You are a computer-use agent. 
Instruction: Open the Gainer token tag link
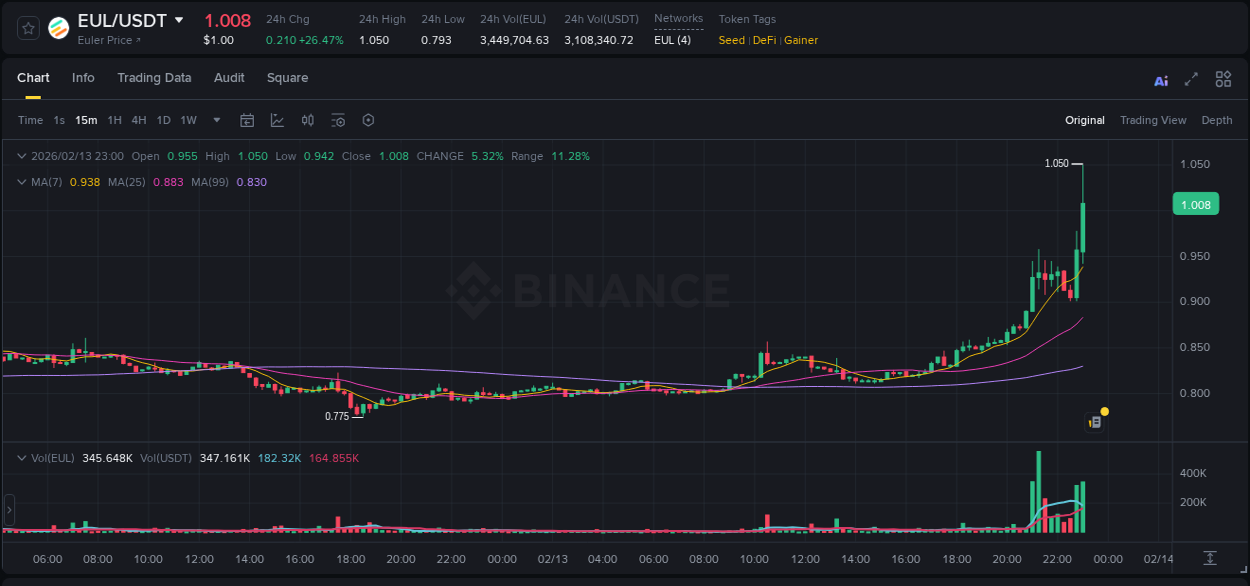pos(801,40)
